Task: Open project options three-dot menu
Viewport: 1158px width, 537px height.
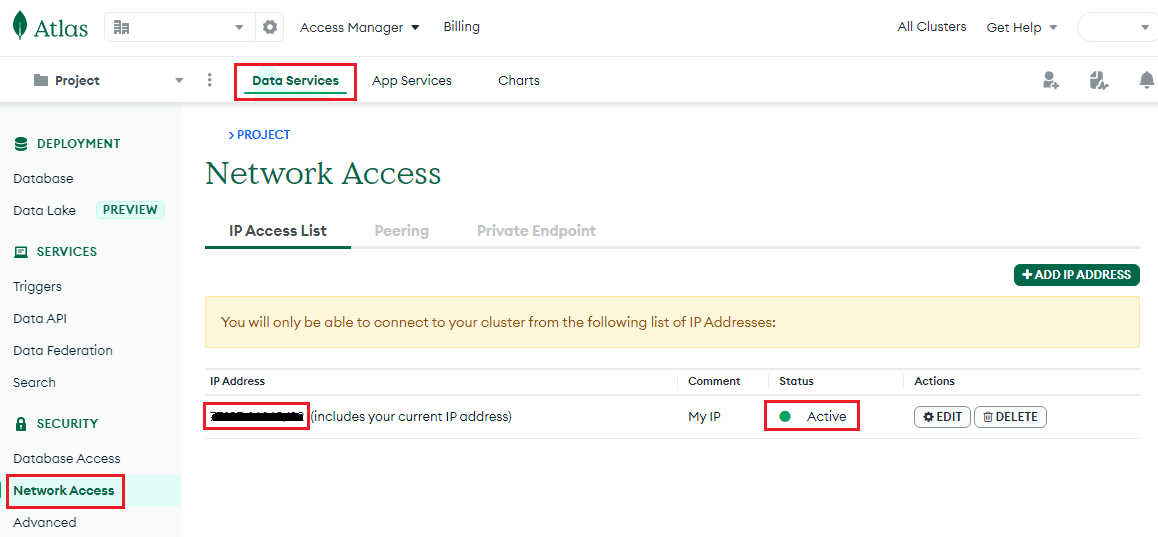Action: 209,80
